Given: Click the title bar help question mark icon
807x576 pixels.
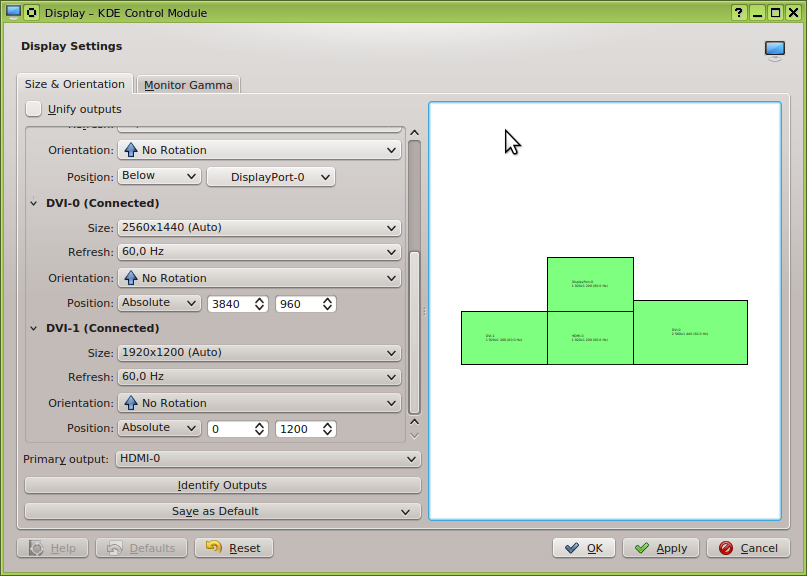Looking at the screenshot, I should click(x=738, y=13).
